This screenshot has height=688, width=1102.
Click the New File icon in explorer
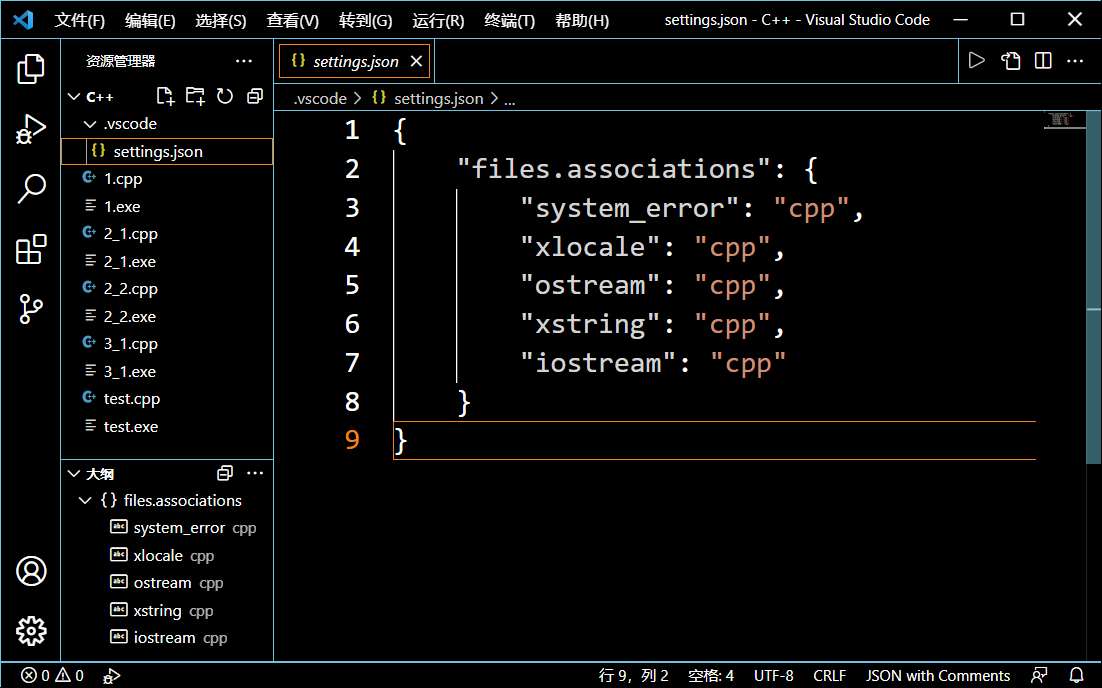(x=166, y=96)
